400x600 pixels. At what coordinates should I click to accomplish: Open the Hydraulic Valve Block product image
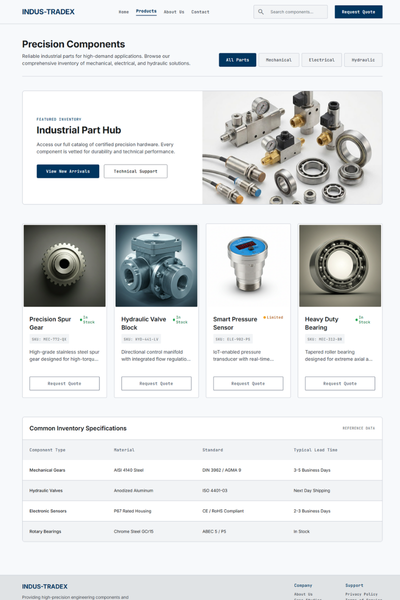(x=156, y=266)
